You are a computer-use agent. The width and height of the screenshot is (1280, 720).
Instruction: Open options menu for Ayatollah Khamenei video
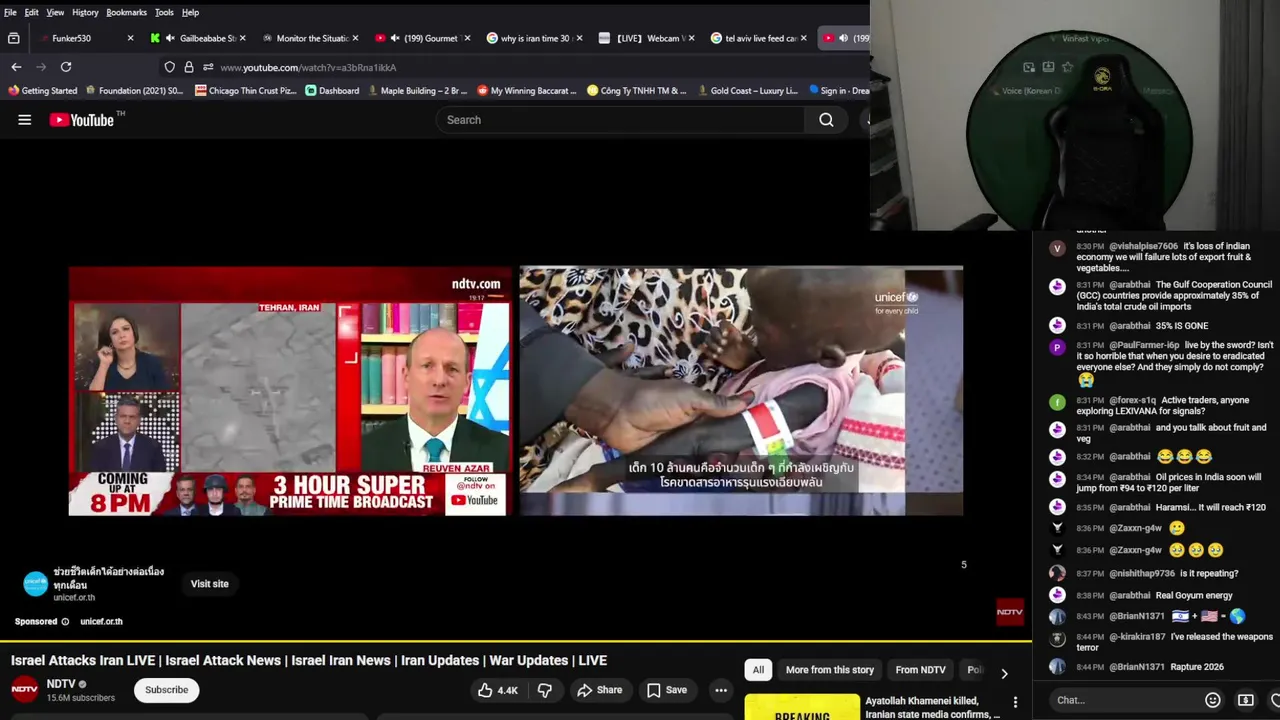point(1015,702)
